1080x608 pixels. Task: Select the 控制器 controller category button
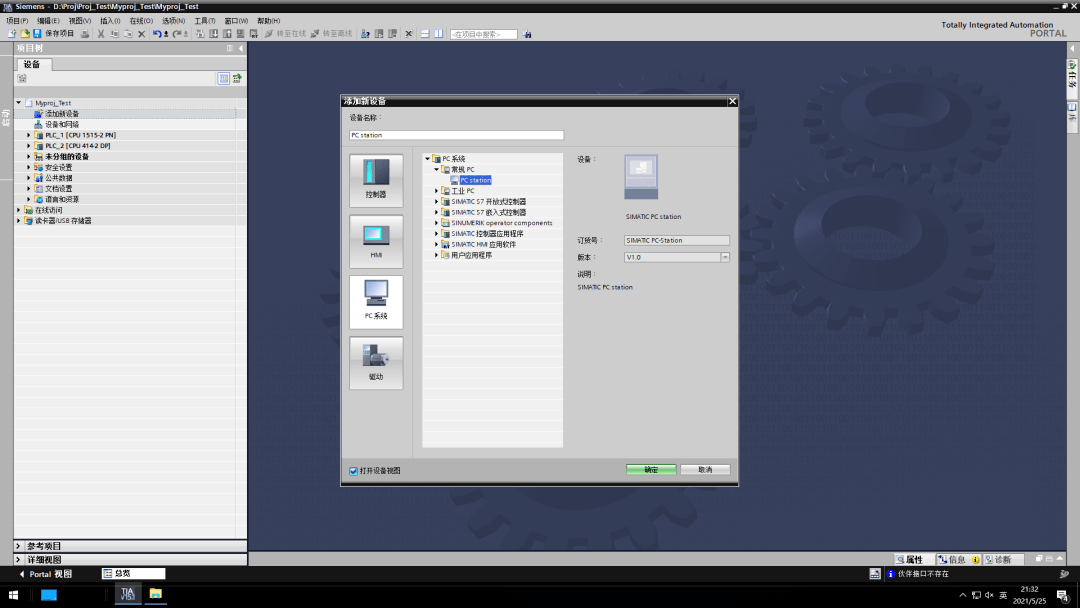coord(376,180)
